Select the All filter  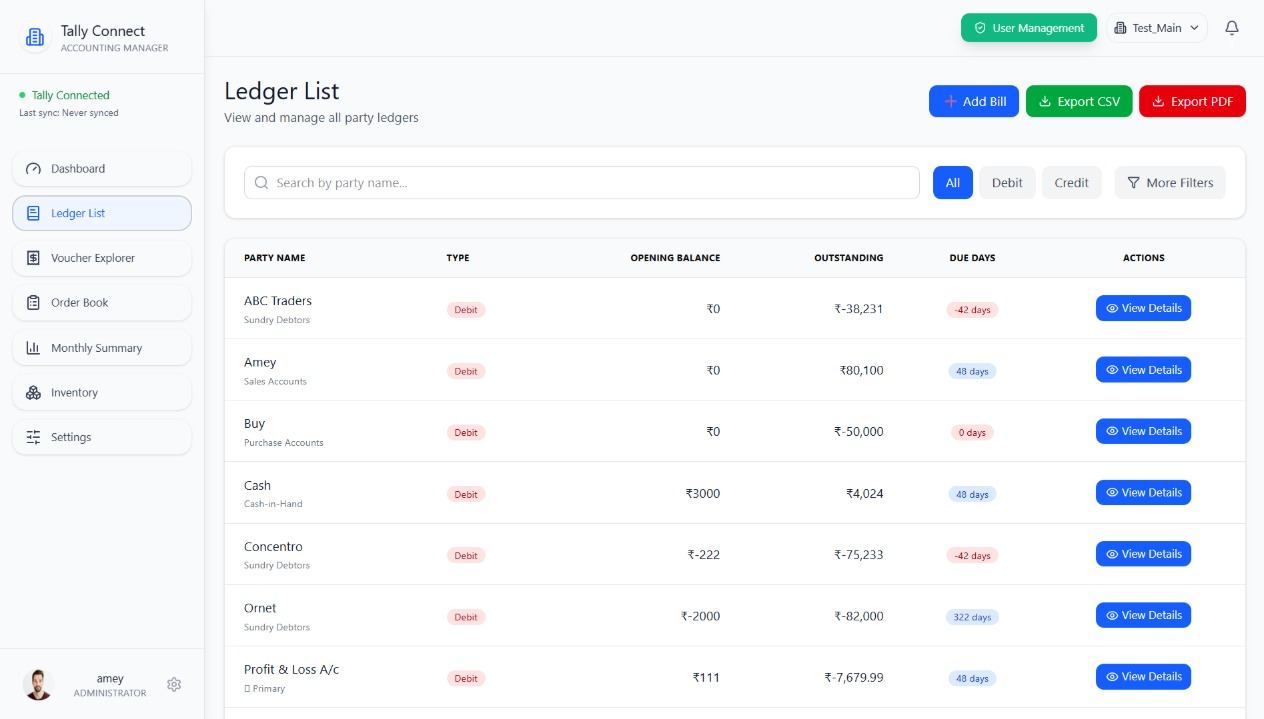click(953, 183)
